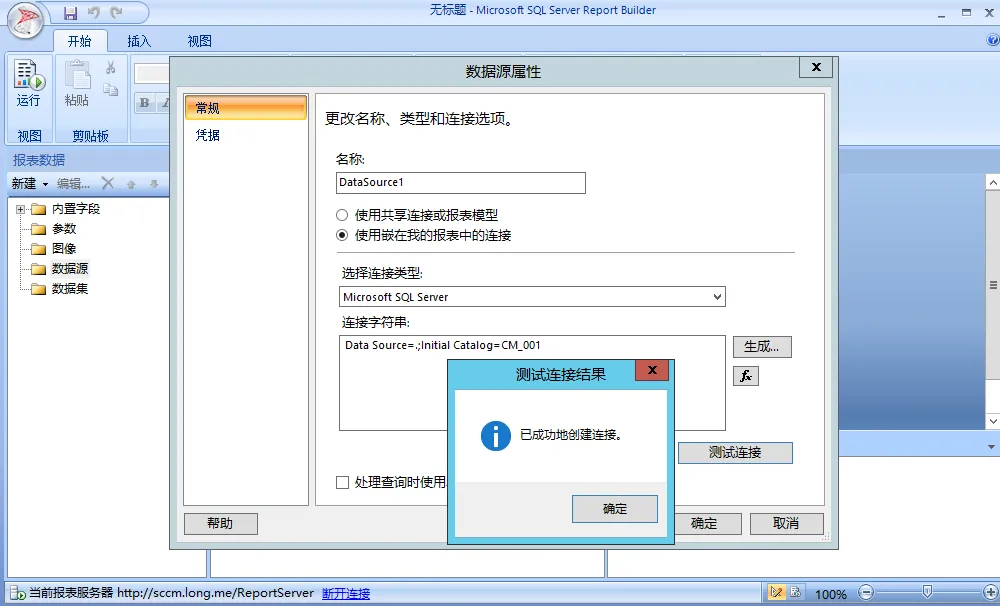The height and width of the screenshot is (606, 1000).
Task: Click the run preview icon in status bar
Action: (795, 592)
